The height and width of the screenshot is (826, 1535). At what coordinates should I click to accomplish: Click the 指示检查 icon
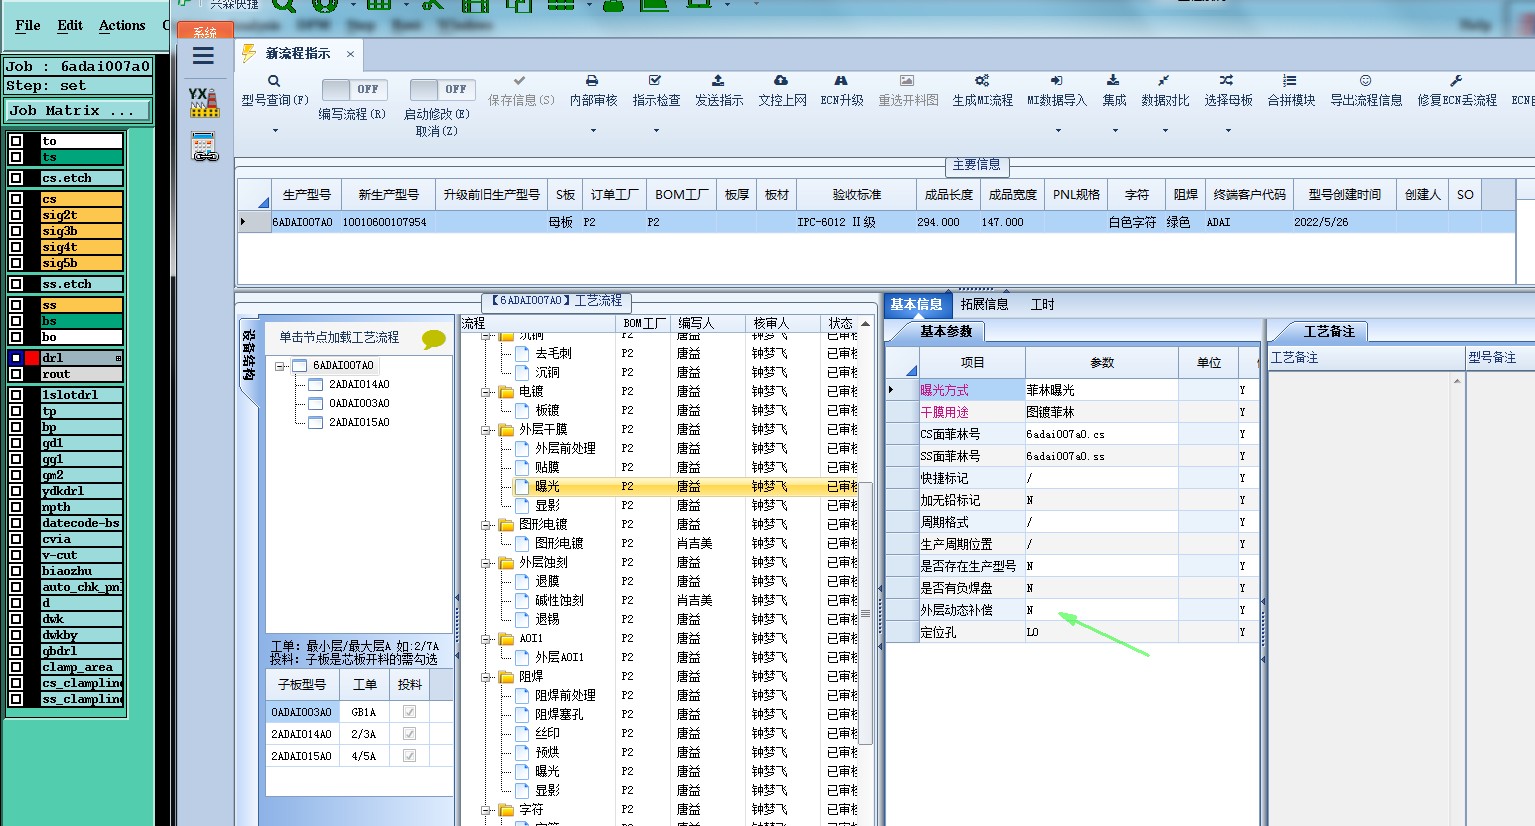655,80
